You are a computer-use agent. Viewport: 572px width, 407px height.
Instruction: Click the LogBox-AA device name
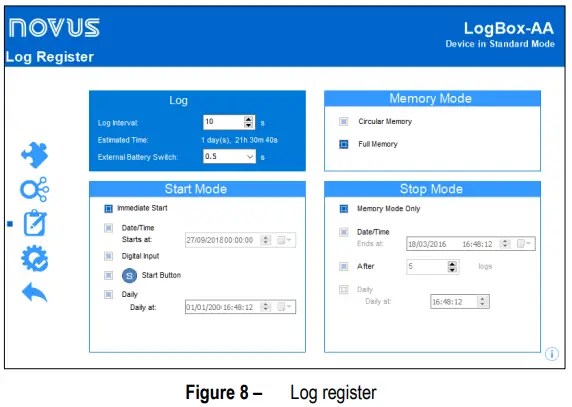coord(509,28)
